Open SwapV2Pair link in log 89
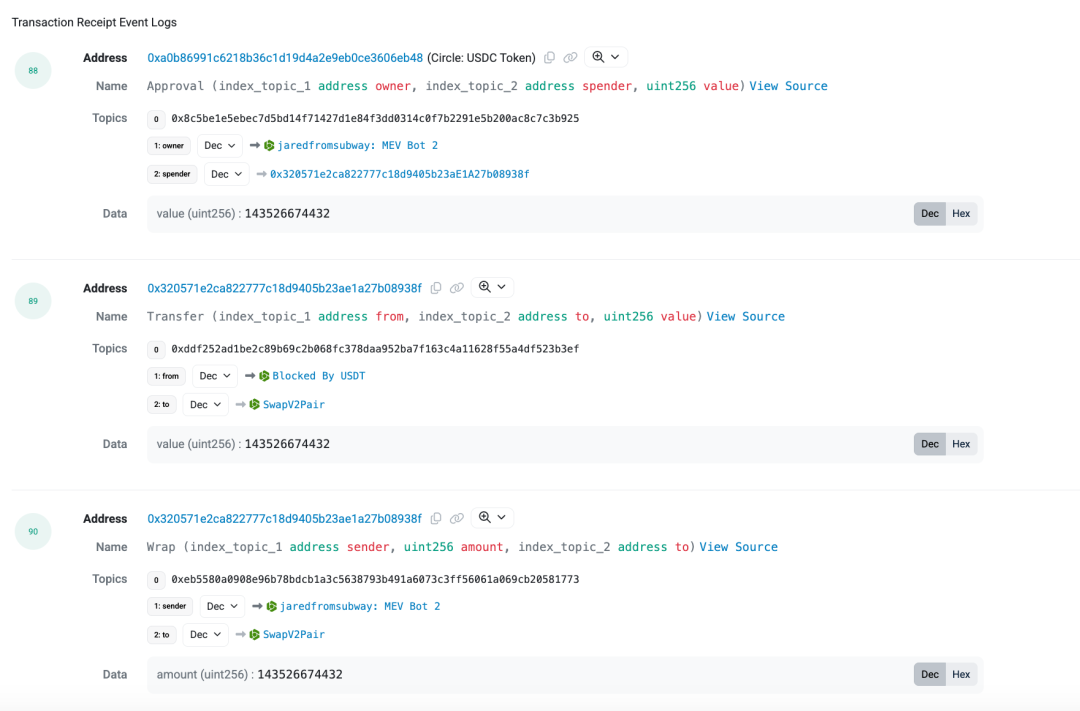The height and width of the screenshot is (711, 1080). tap(293, 404)
